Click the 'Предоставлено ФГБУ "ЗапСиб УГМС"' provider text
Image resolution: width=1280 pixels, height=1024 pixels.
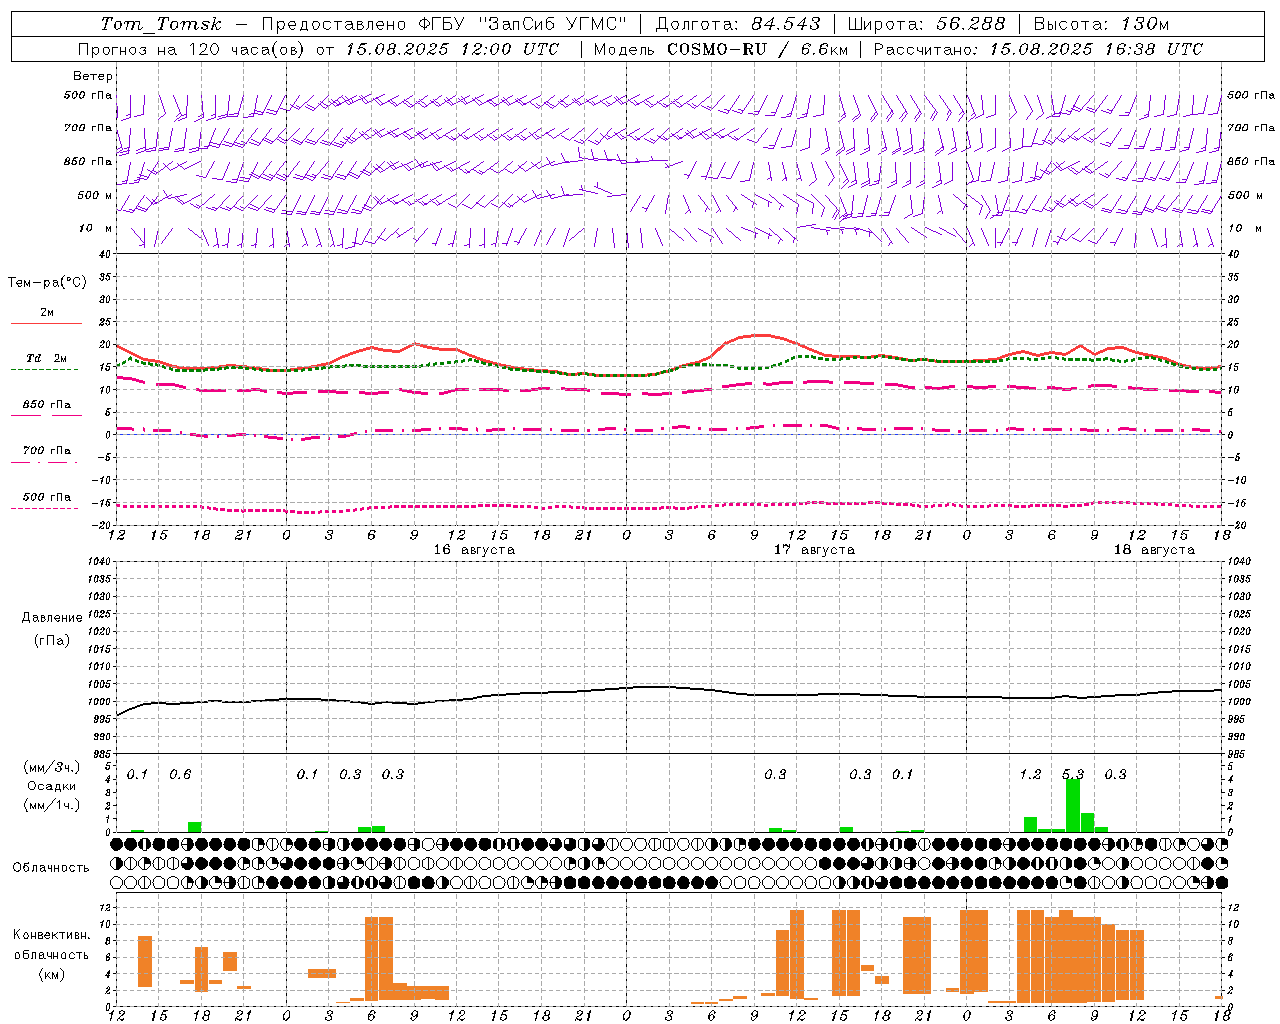point(443,24)
